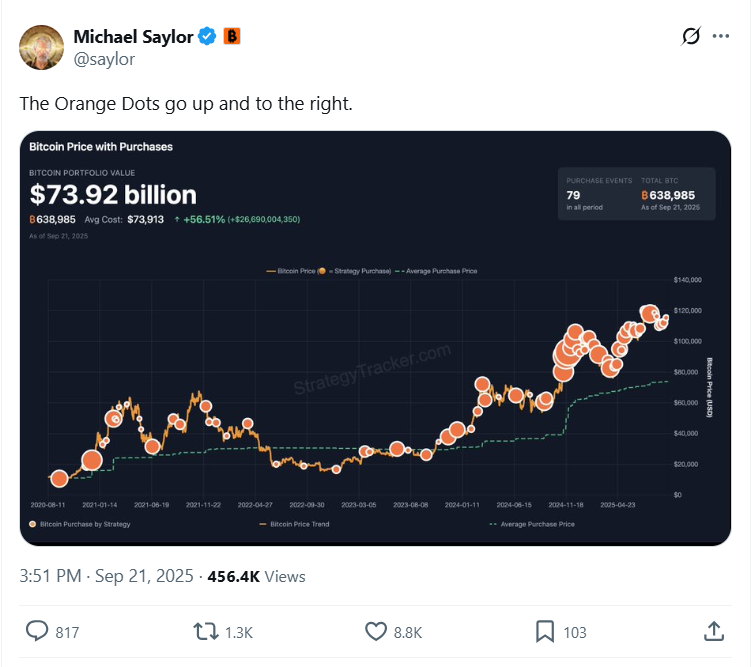This screenshot has width=751, height=667.
Task: Click the orange Bitcoin affiliation badge
Action: click(232, 37)
